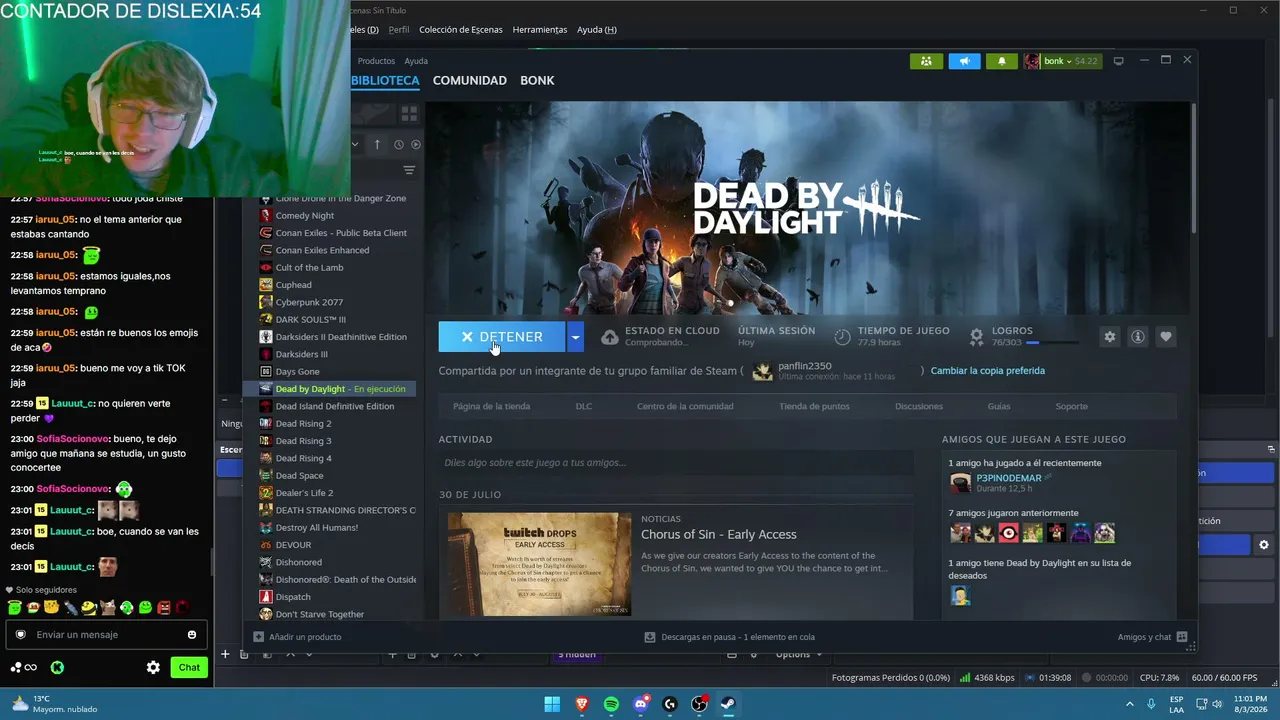Switch library to grid collections view

pos(409,113)
